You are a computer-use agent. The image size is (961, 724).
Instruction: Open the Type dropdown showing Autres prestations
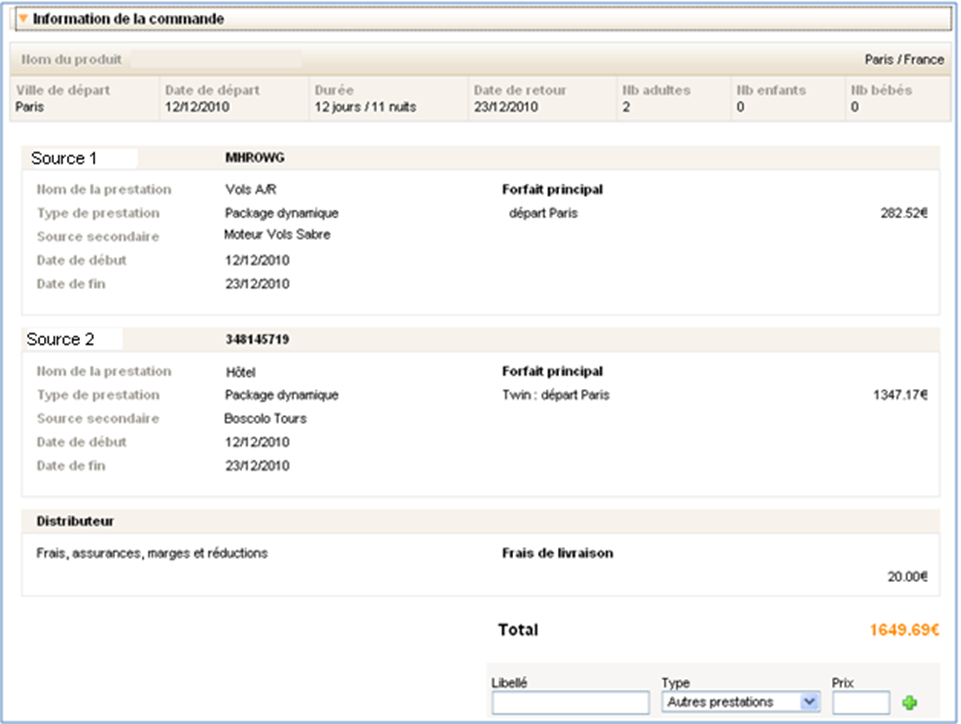tap(741, 703)
